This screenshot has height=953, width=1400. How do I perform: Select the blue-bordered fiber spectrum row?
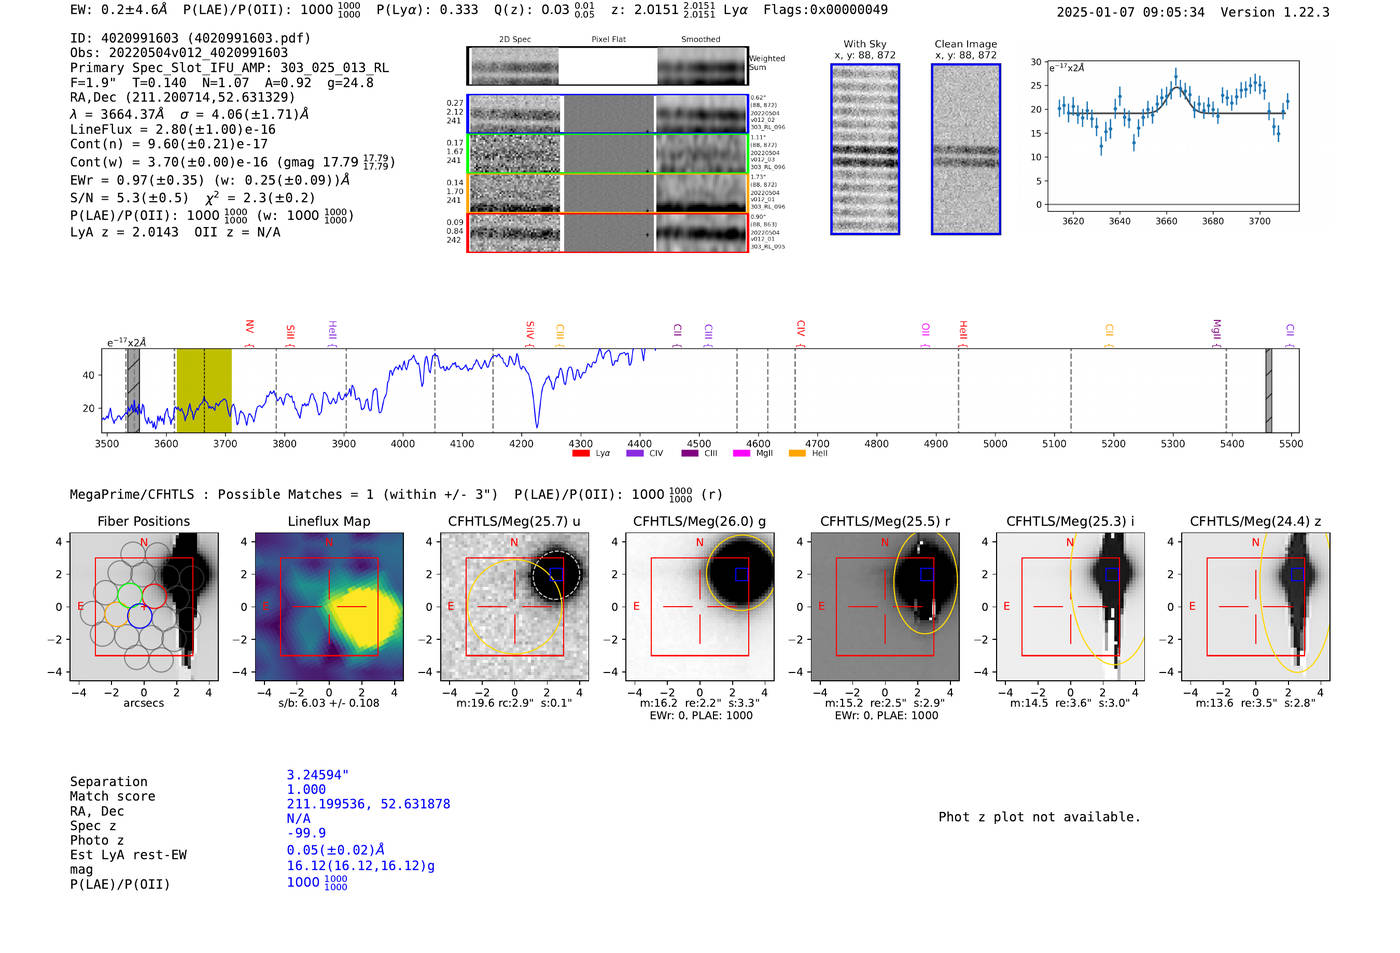coord(607,114)
